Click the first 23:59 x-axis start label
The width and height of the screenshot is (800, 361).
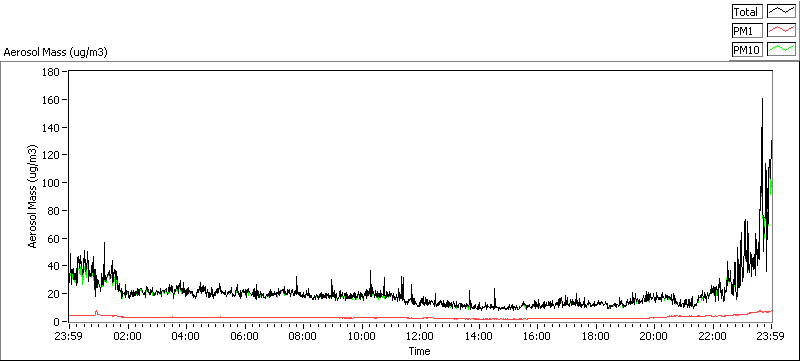pyautogui.click(x=69, y=336)
